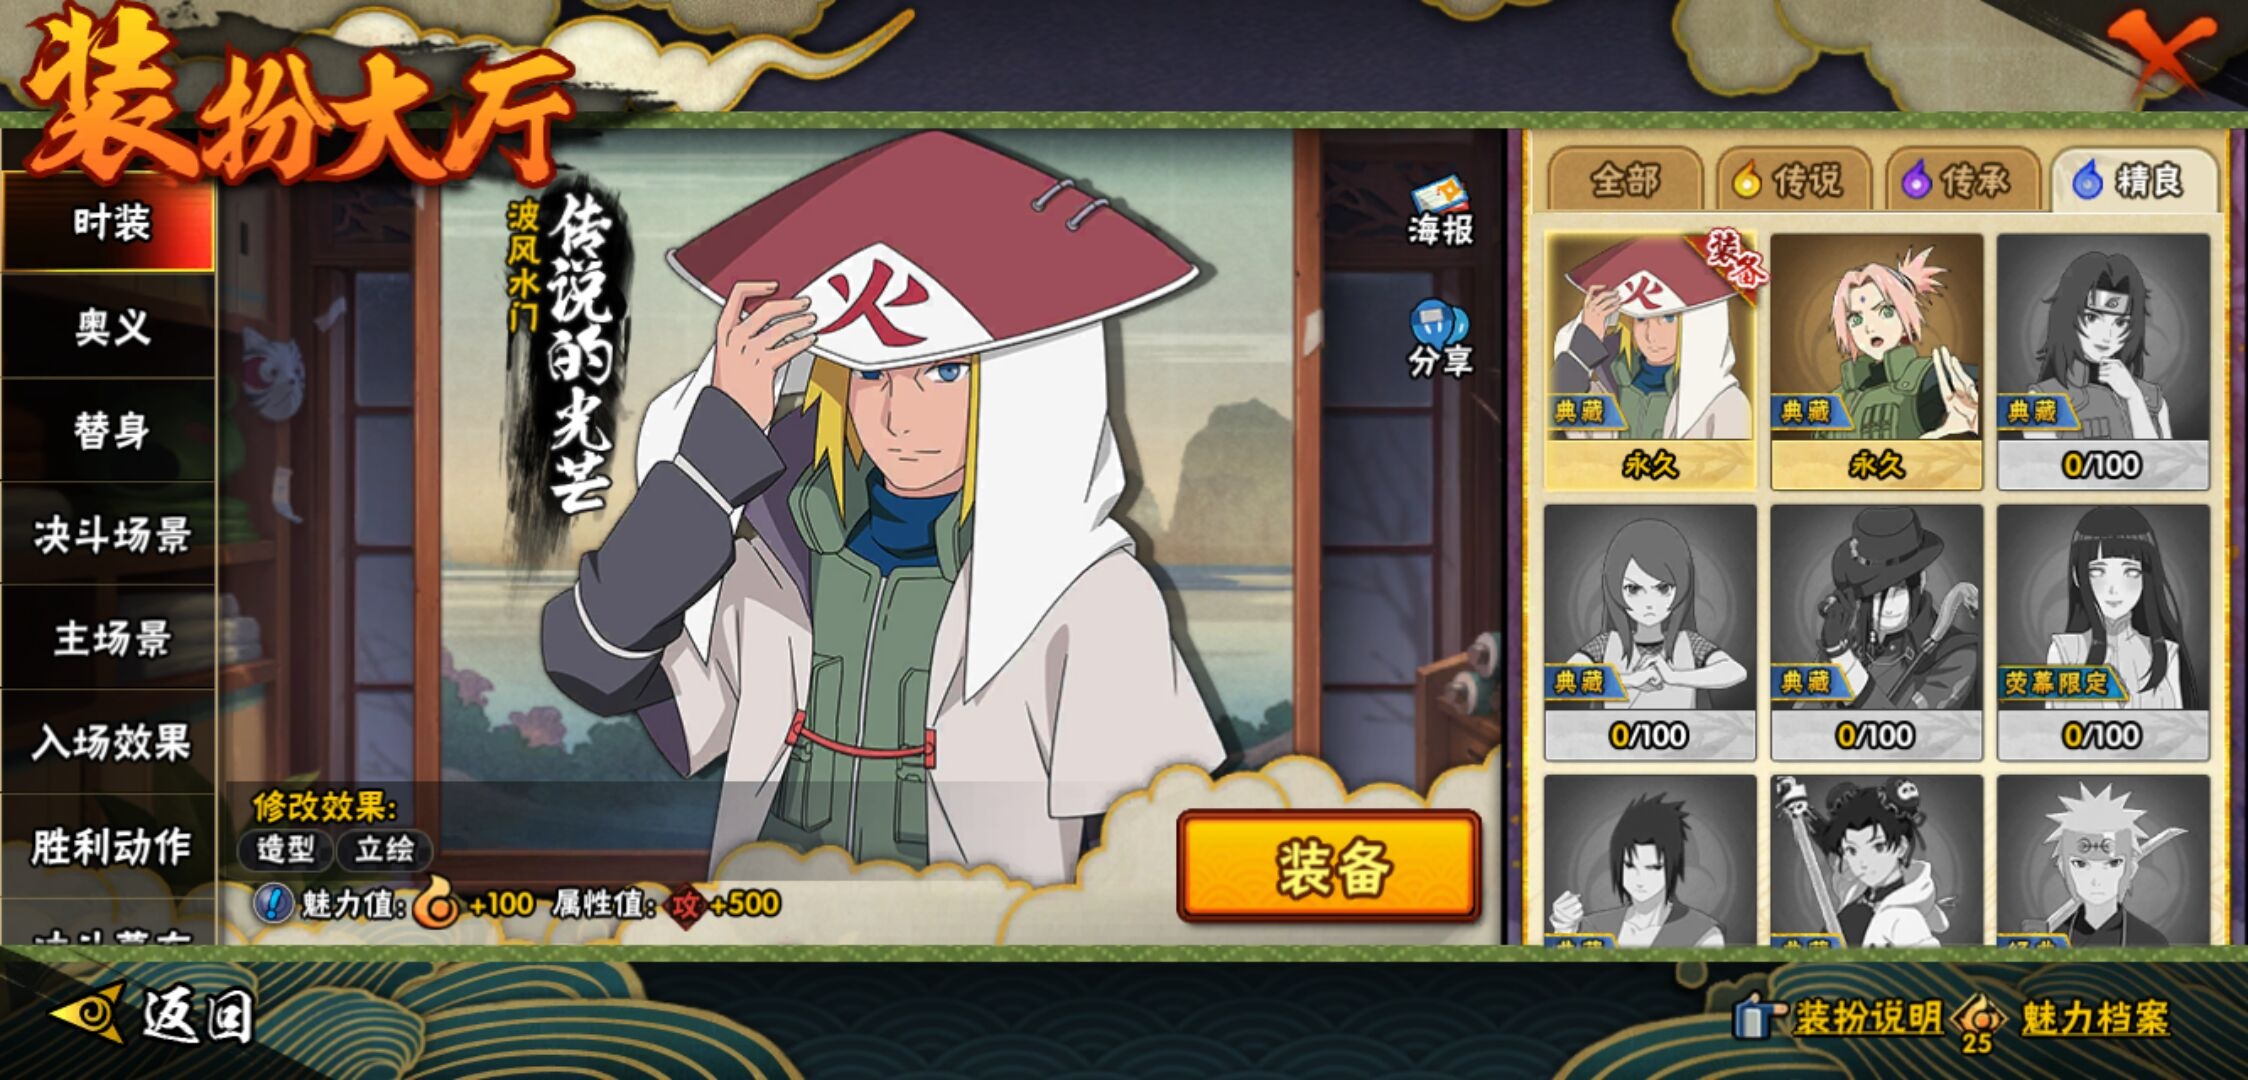This screenshot has width=2248, height=1080.
Task: Select the 传承 filter tab
Action: click(x=1963, y=180)
